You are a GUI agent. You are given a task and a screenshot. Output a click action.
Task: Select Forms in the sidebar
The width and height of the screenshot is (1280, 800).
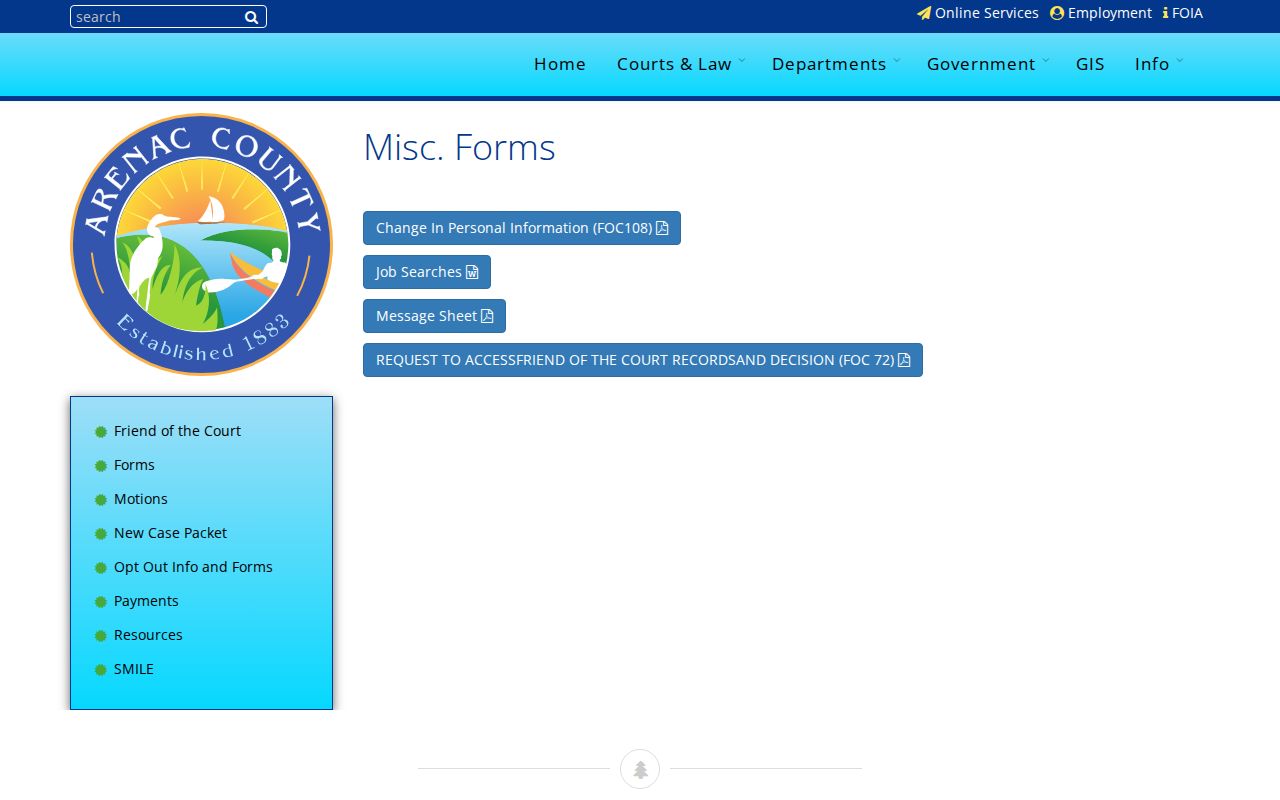pyautogui.click(x=134, y=465)
